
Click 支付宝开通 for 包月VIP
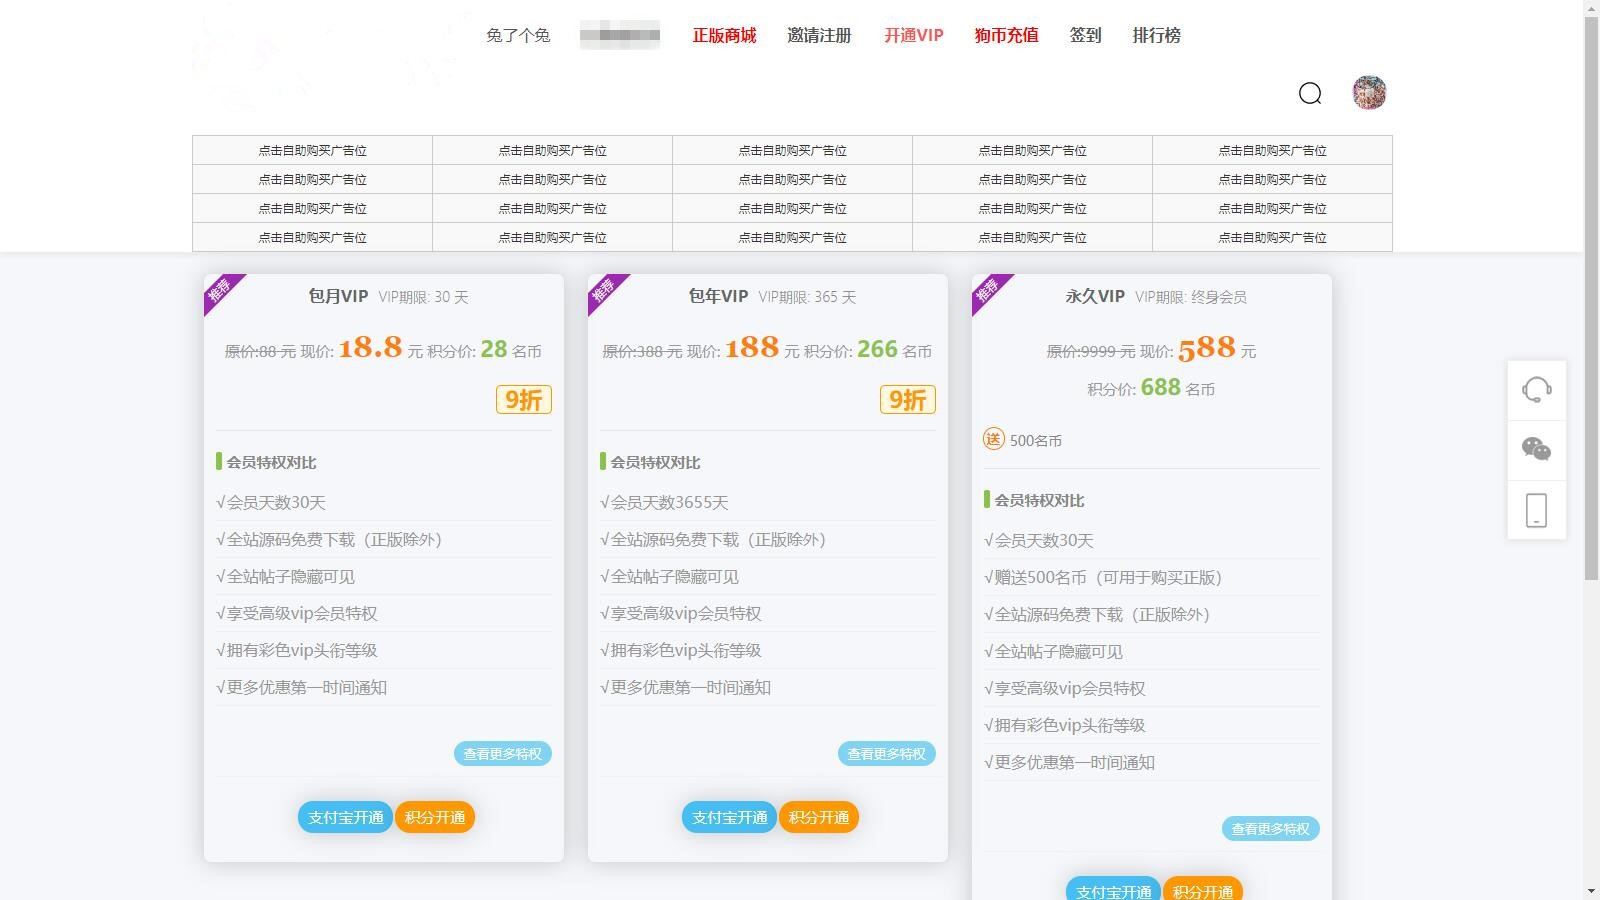345,817
